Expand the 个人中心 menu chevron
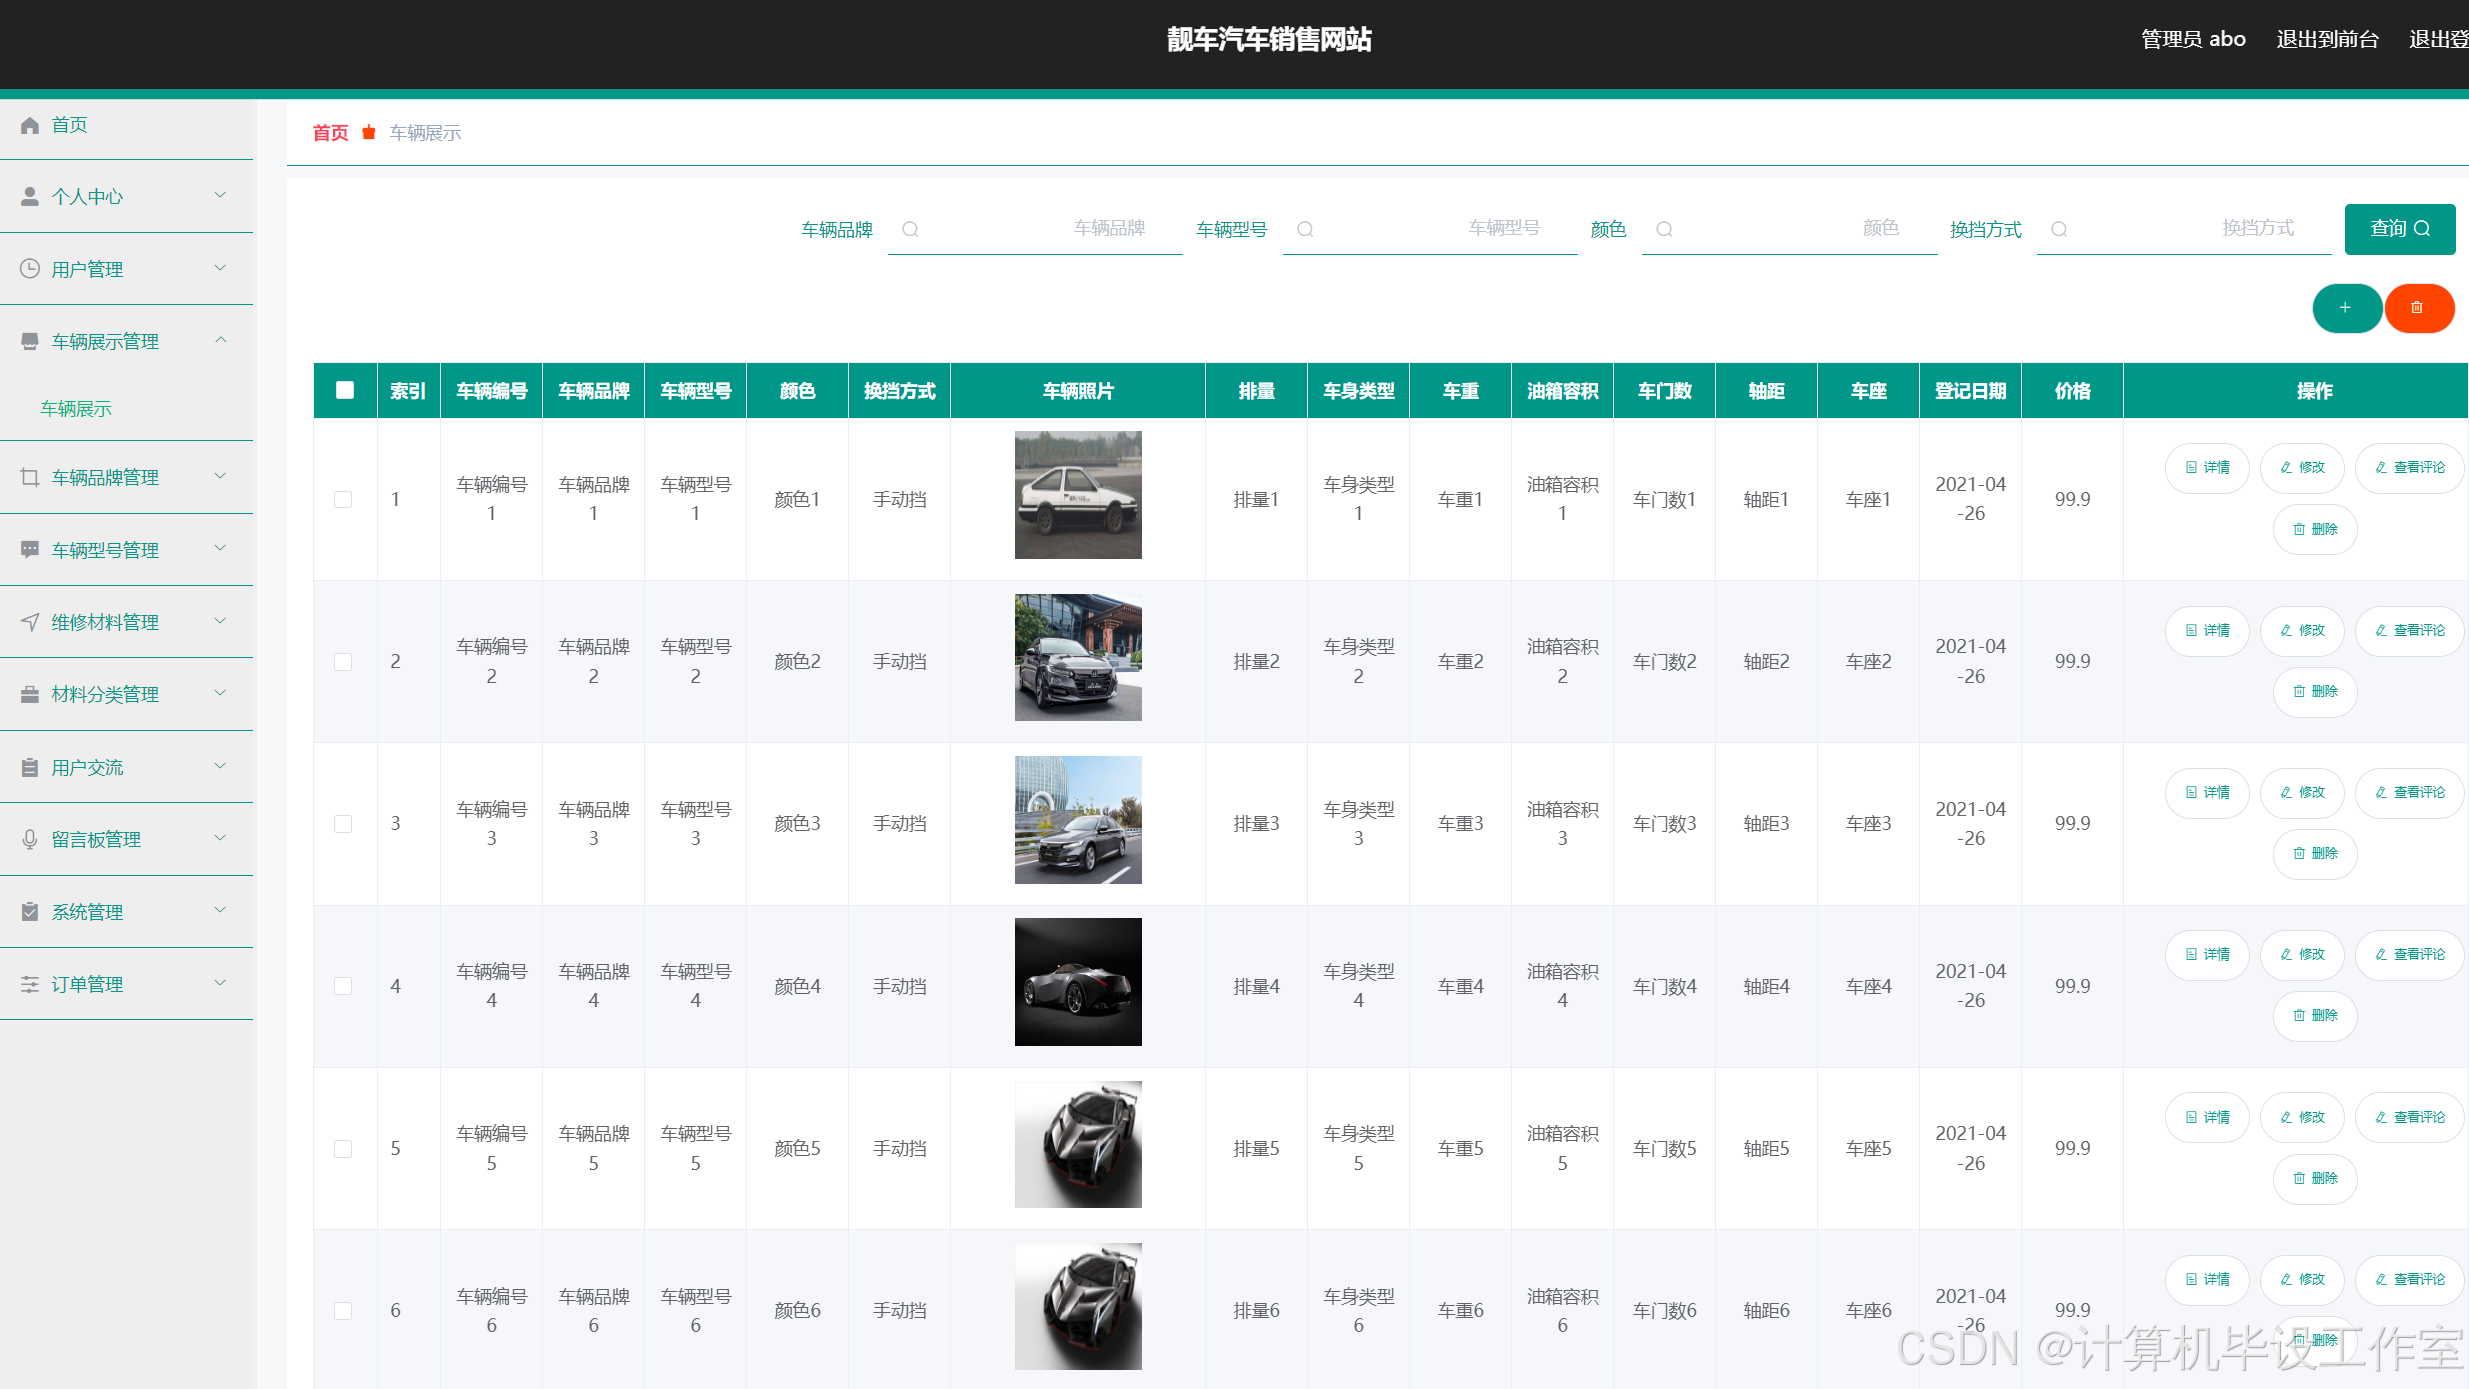 [220, 196]
